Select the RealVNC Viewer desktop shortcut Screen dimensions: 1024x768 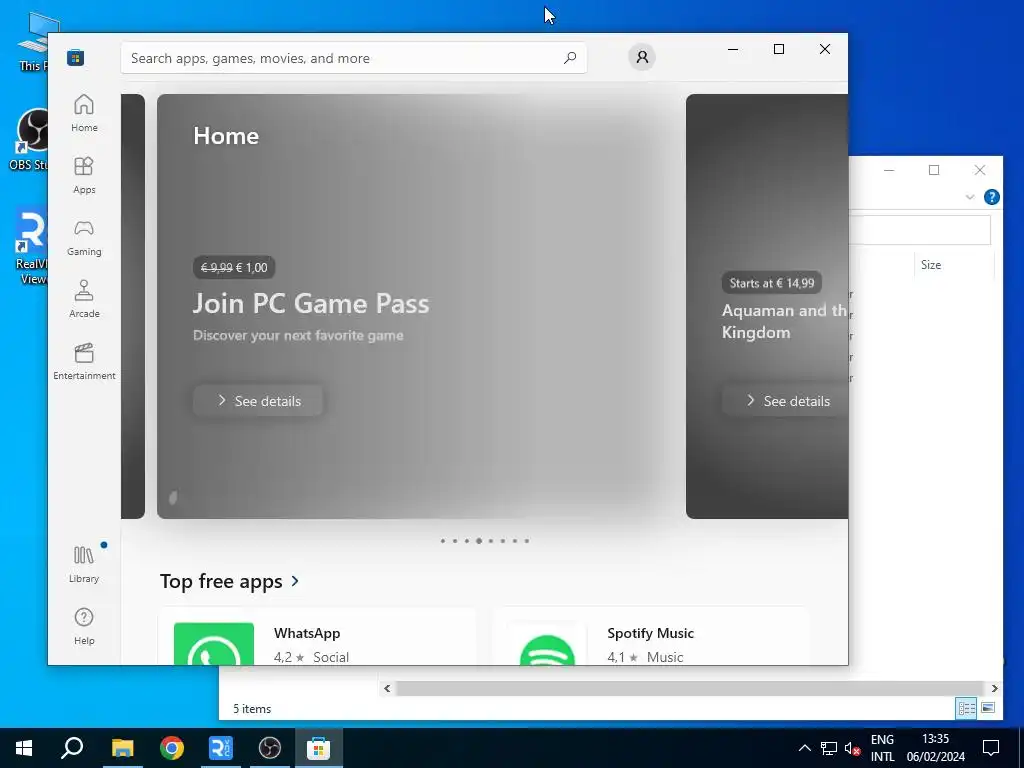[31, 248]
